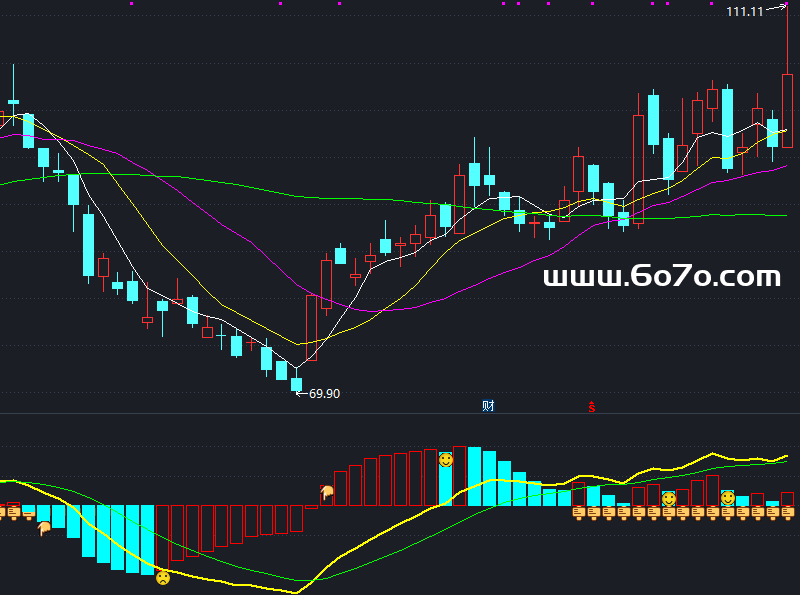Click the leftmost smiley face on the tall cyan bar
This screenshot has height=595, width=800.
[446, 460]
